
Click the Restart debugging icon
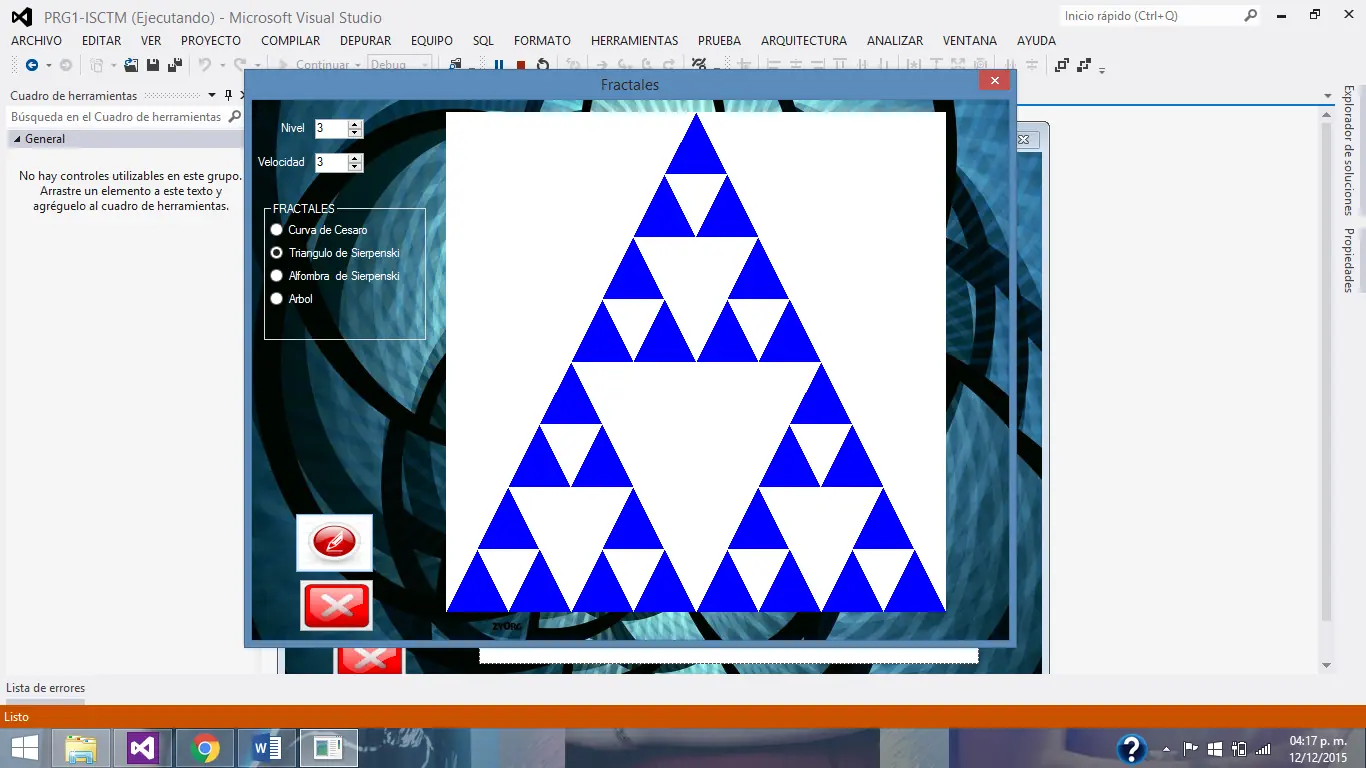pos(543,65)
